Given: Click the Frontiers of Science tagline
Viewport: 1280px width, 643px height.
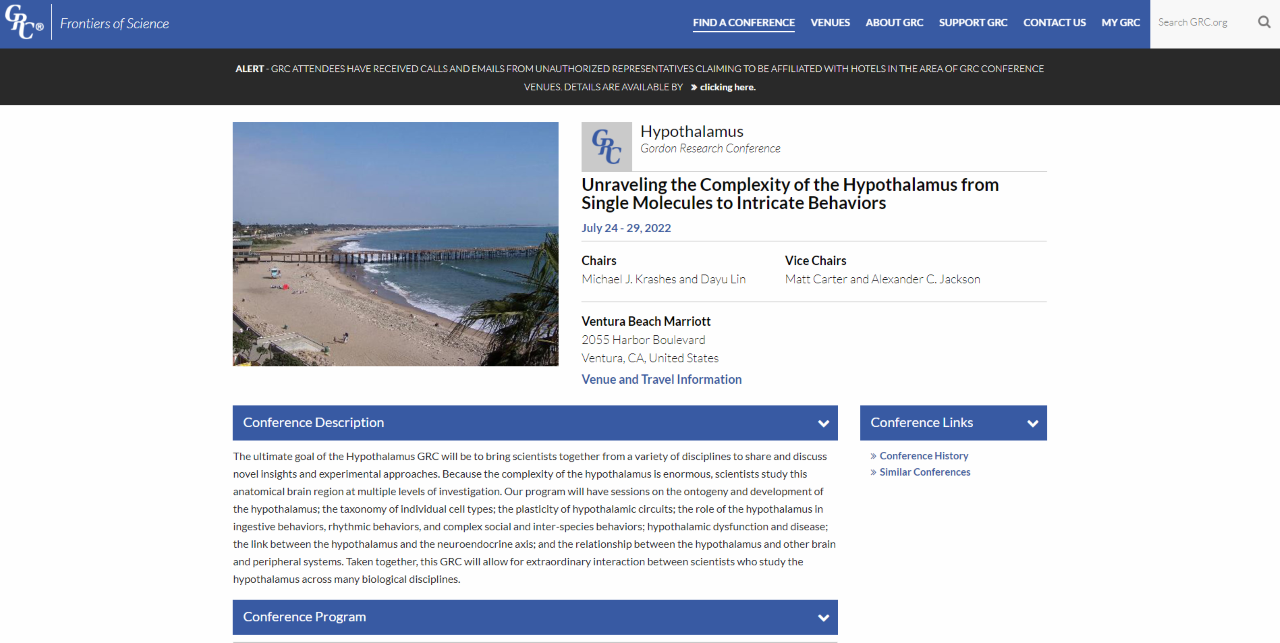Looking at the screenshot, I should [114, 23].
